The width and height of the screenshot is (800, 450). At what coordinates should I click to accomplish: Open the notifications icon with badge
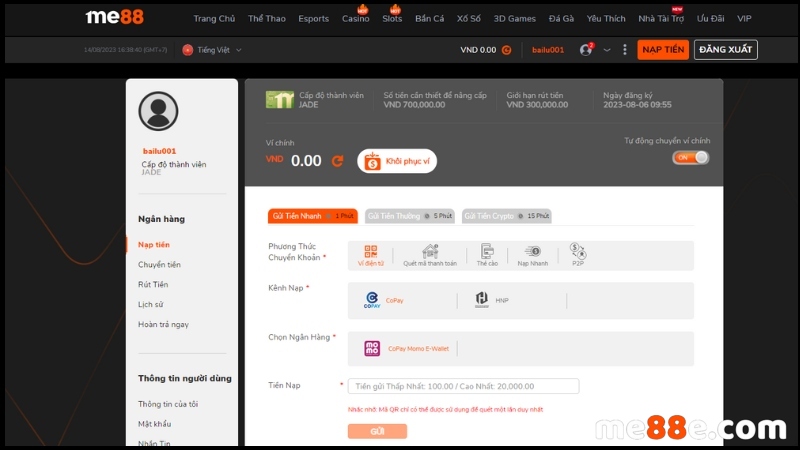coord(586,49)
